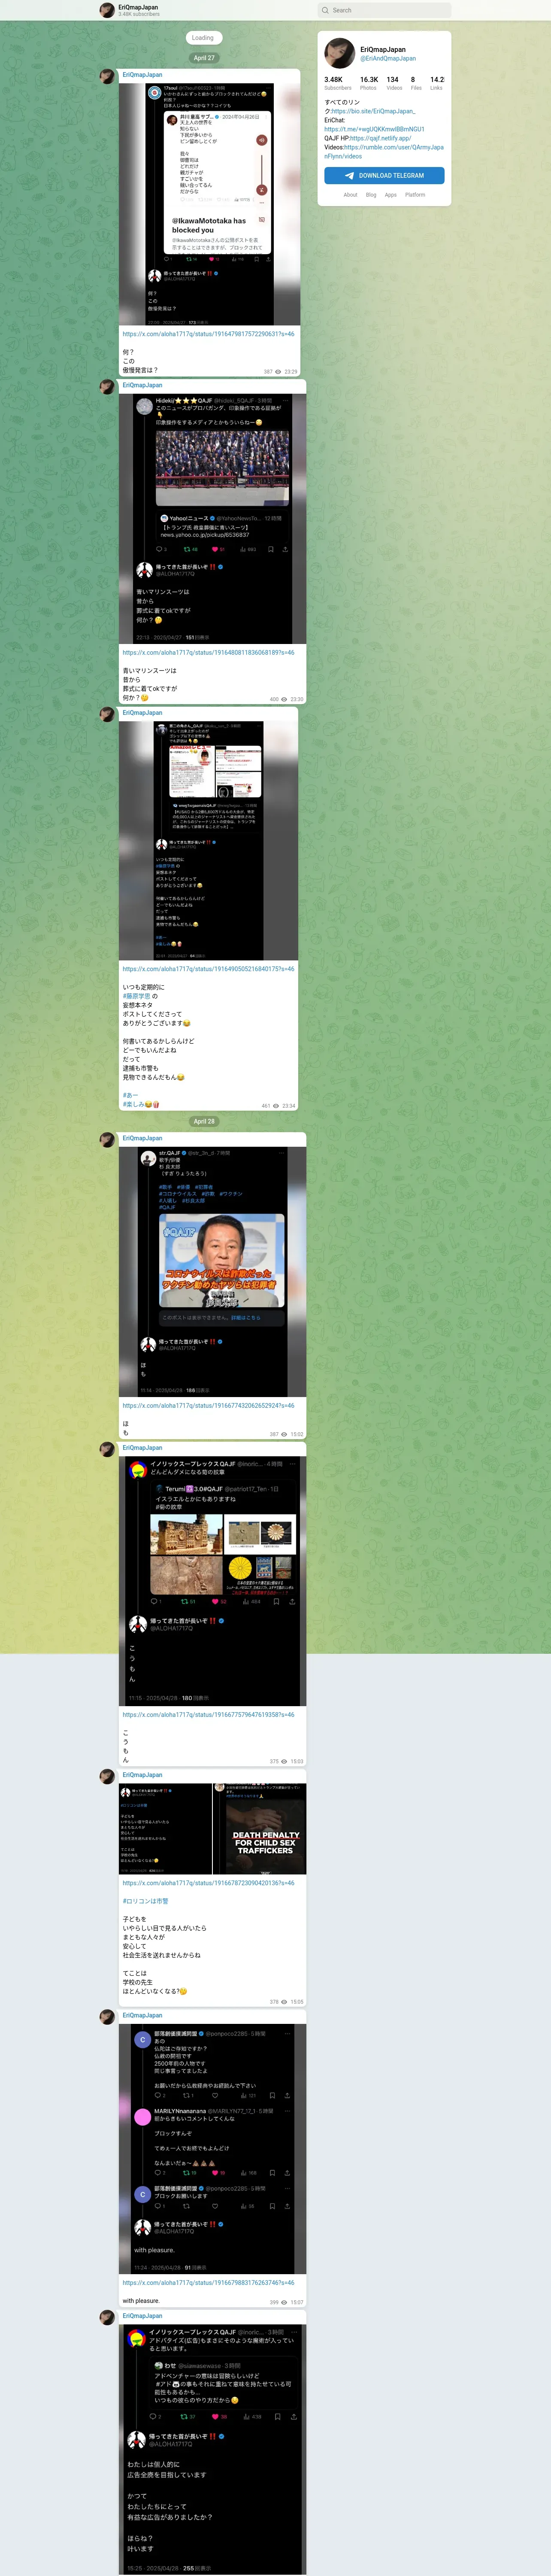
Task: Open the t.me/+wgUQKKmvlBBmNGU1 chat link
Action: 374,129
